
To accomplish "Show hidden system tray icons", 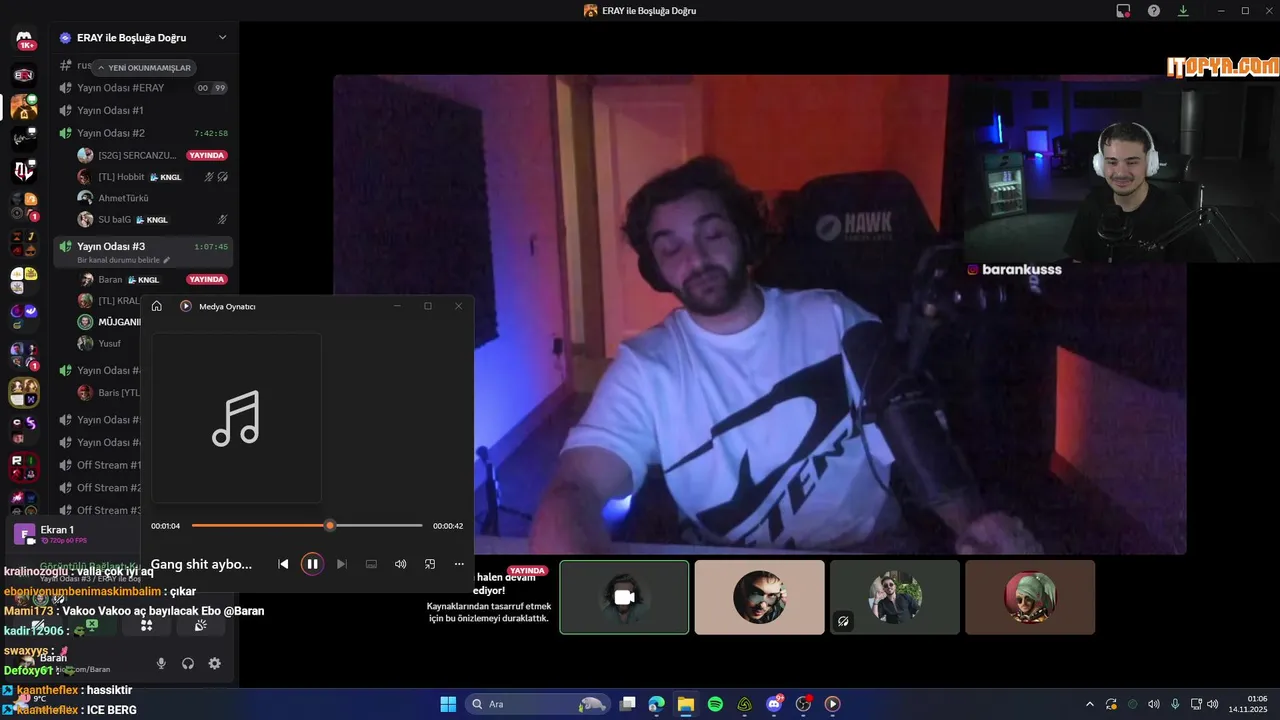I will tap(1089, 704).
